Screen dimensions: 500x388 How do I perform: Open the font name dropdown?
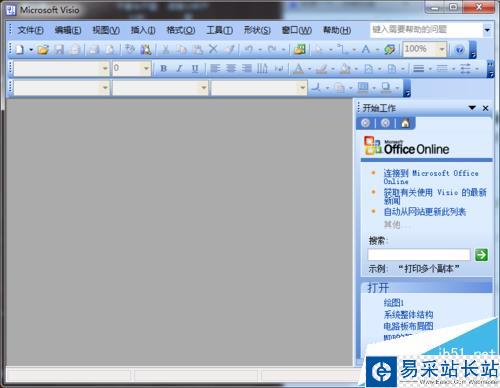pos(105,69)
